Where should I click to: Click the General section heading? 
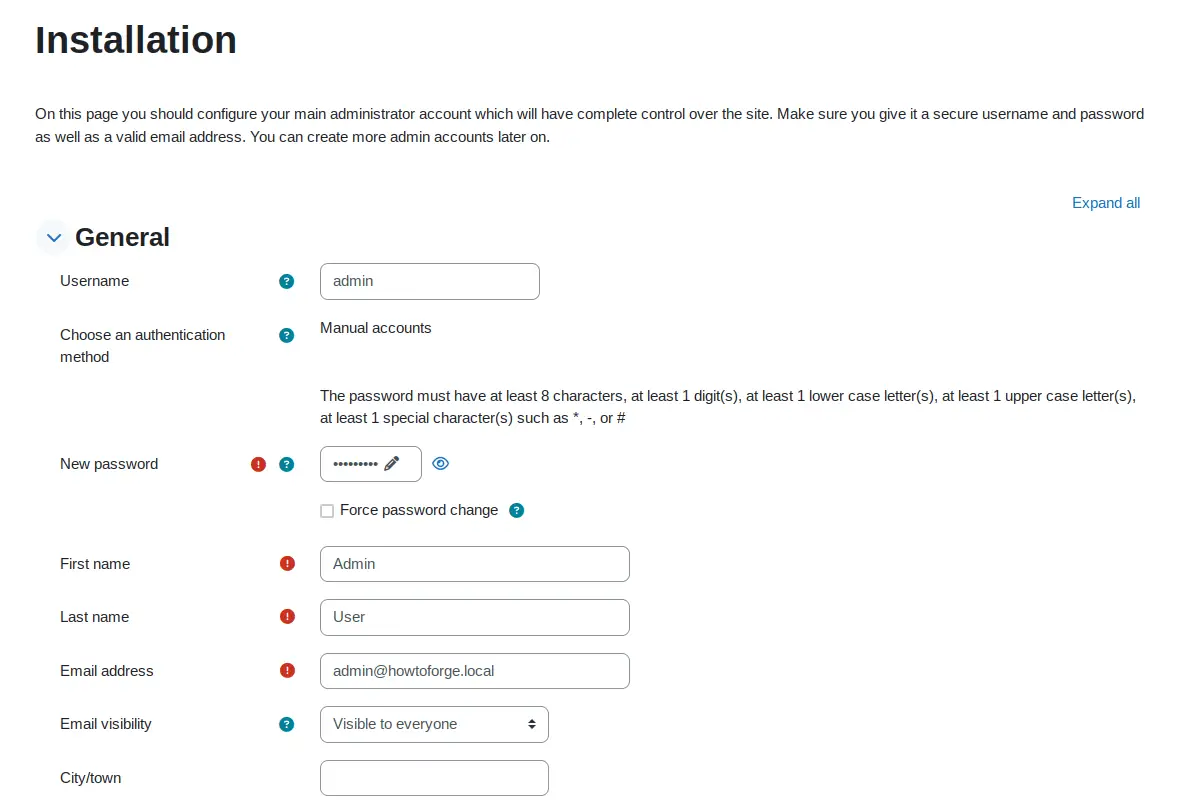[122, 237]
